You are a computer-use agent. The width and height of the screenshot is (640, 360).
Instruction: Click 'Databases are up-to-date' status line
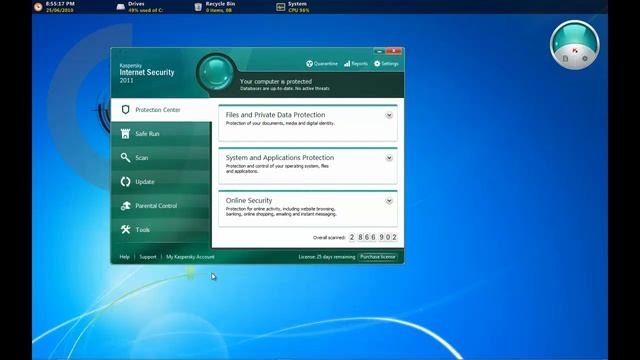coord(284,88)
